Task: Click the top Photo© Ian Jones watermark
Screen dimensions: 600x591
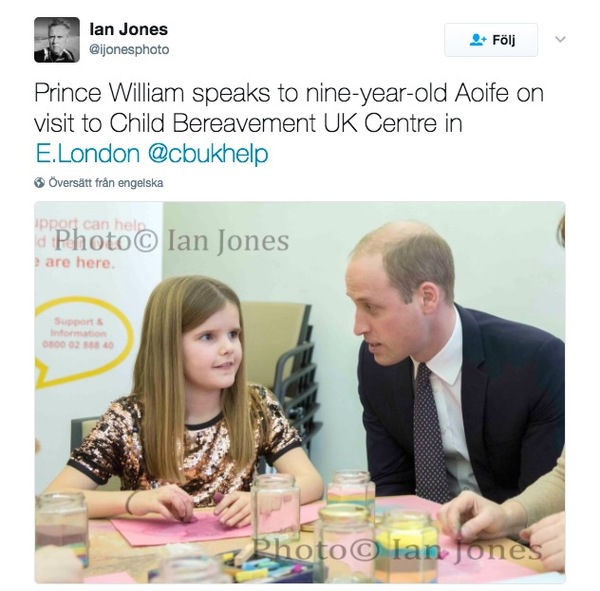Action: click(171, 241)
